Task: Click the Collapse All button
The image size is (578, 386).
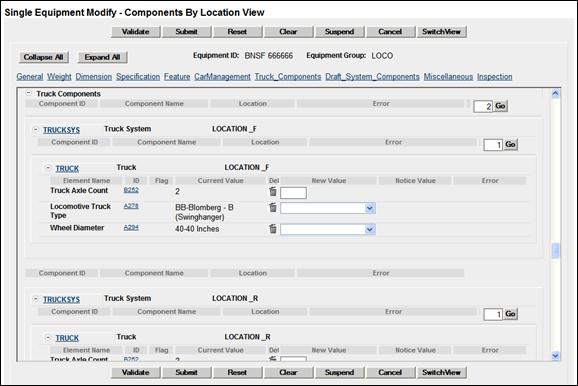Action: (x=43, y=57)
